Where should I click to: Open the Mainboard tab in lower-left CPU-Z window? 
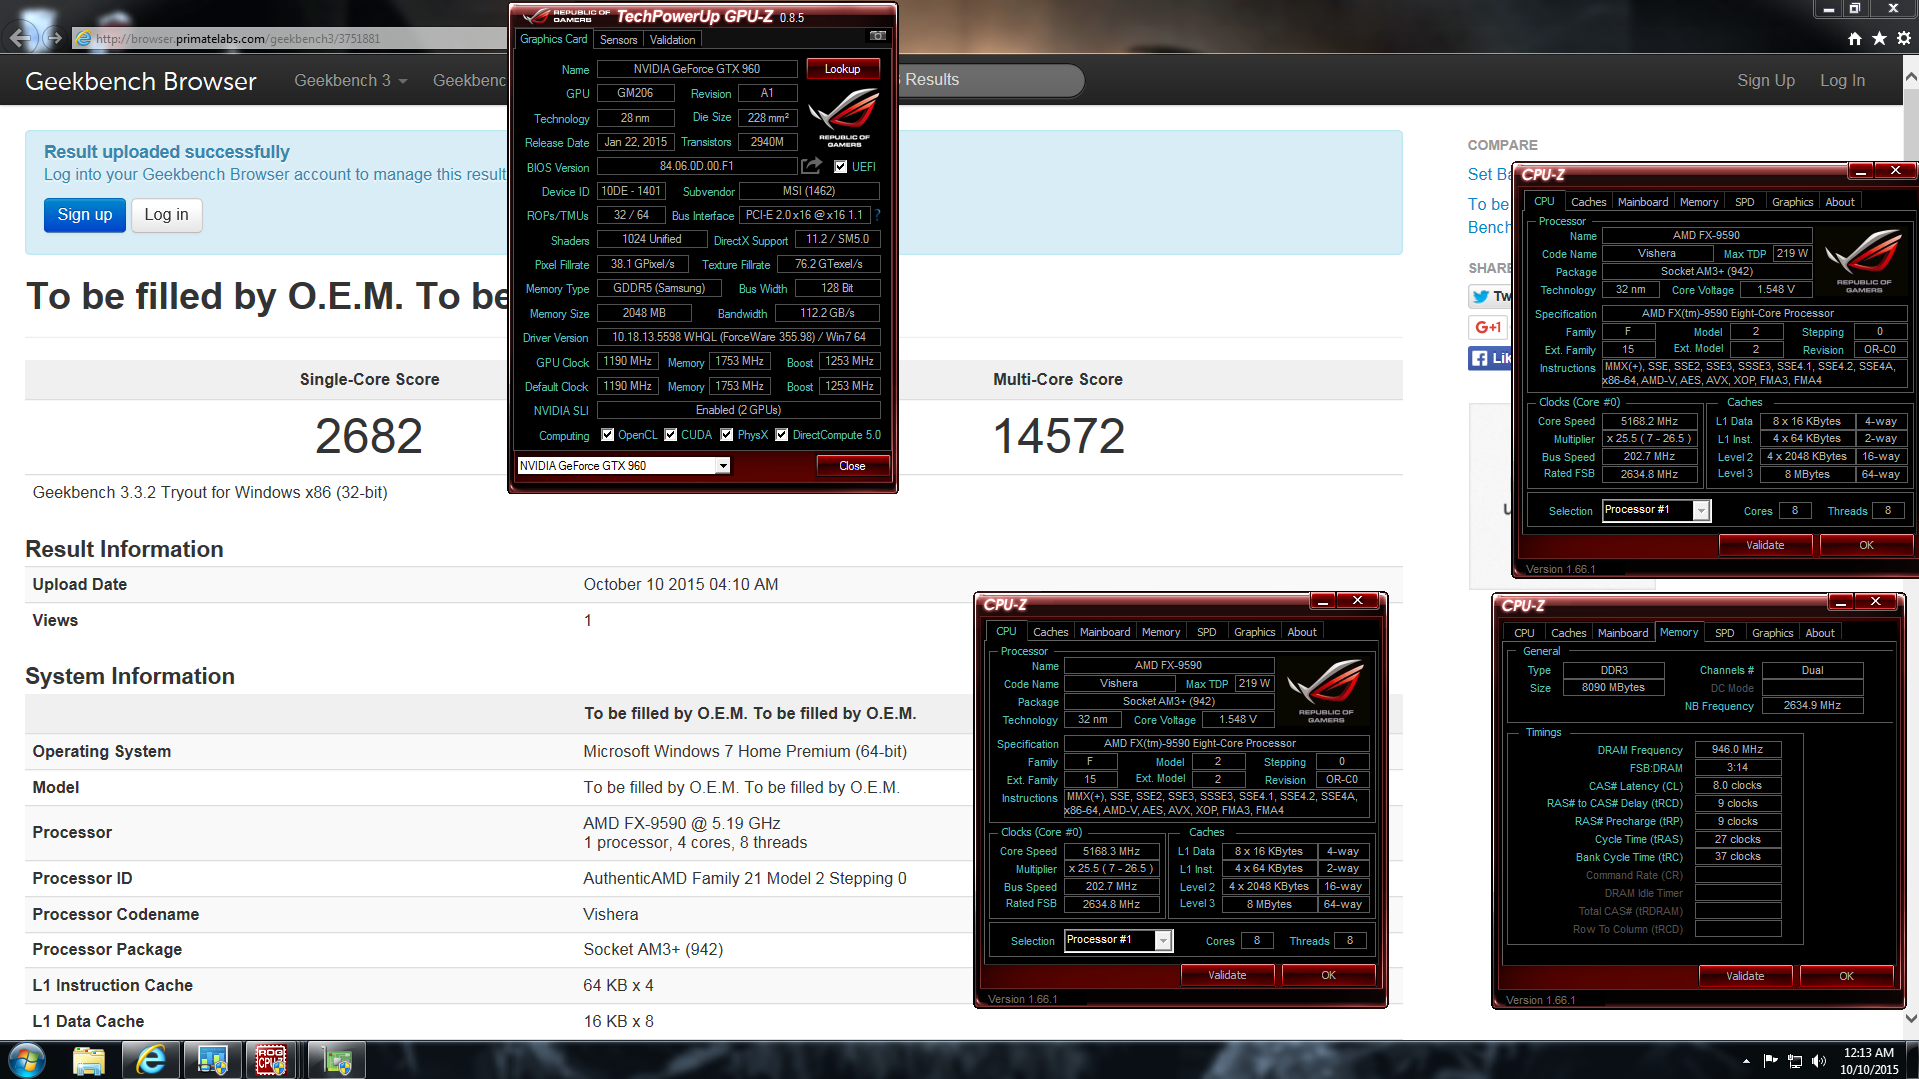point(1105,632)
